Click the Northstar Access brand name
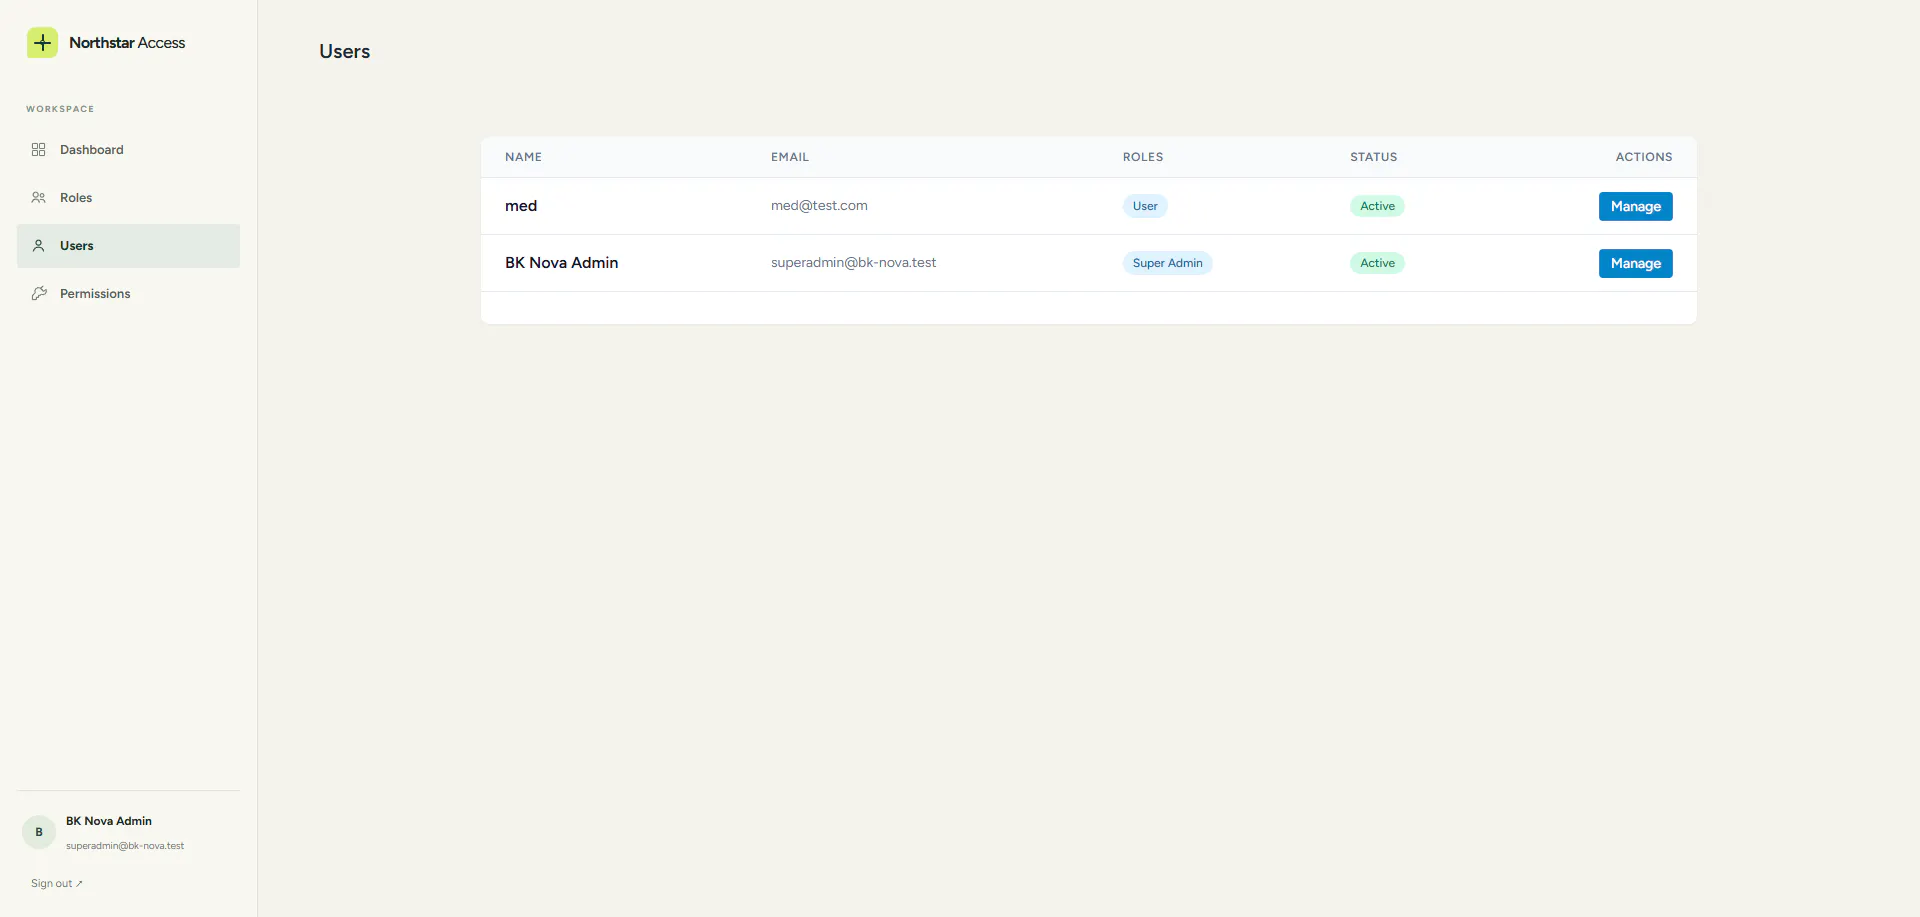 point(127,43)
